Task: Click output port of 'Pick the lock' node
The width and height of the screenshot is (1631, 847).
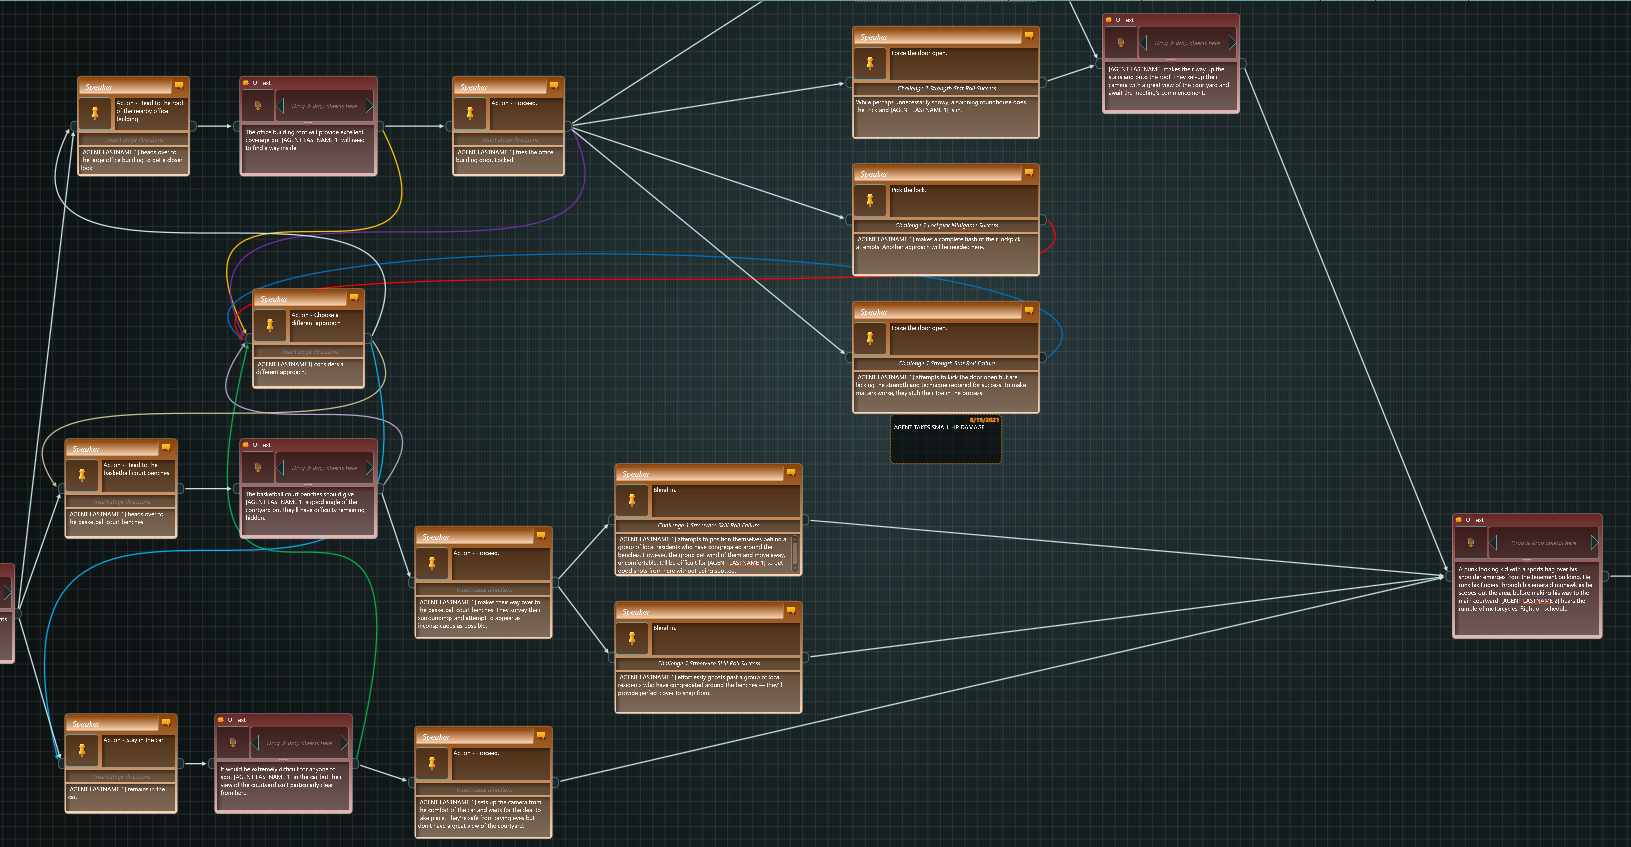Action: click(x=1043, y=219)
